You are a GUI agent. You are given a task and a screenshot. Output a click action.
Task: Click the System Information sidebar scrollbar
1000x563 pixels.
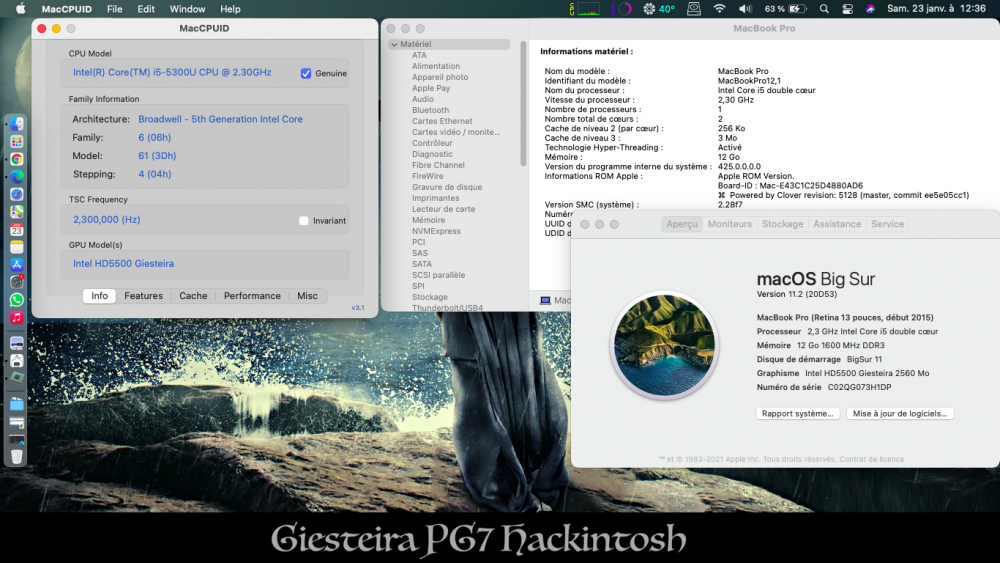click(x=523, y=104)
